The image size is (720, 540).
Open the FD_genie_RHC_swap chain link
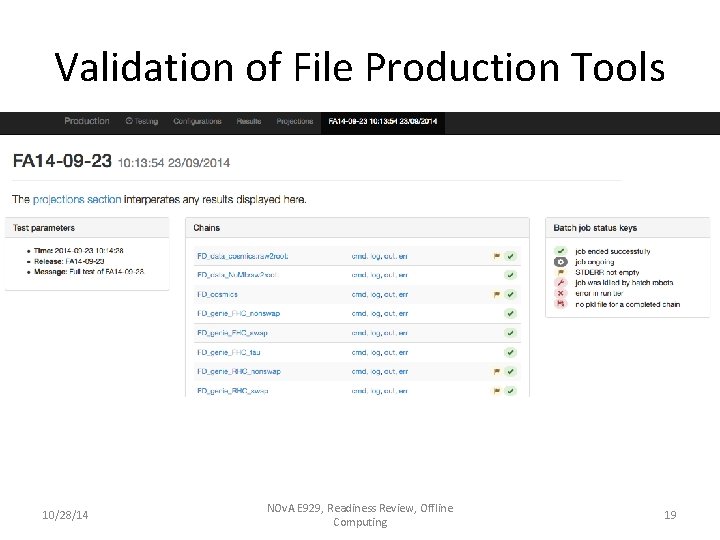(x=233, y=391)
